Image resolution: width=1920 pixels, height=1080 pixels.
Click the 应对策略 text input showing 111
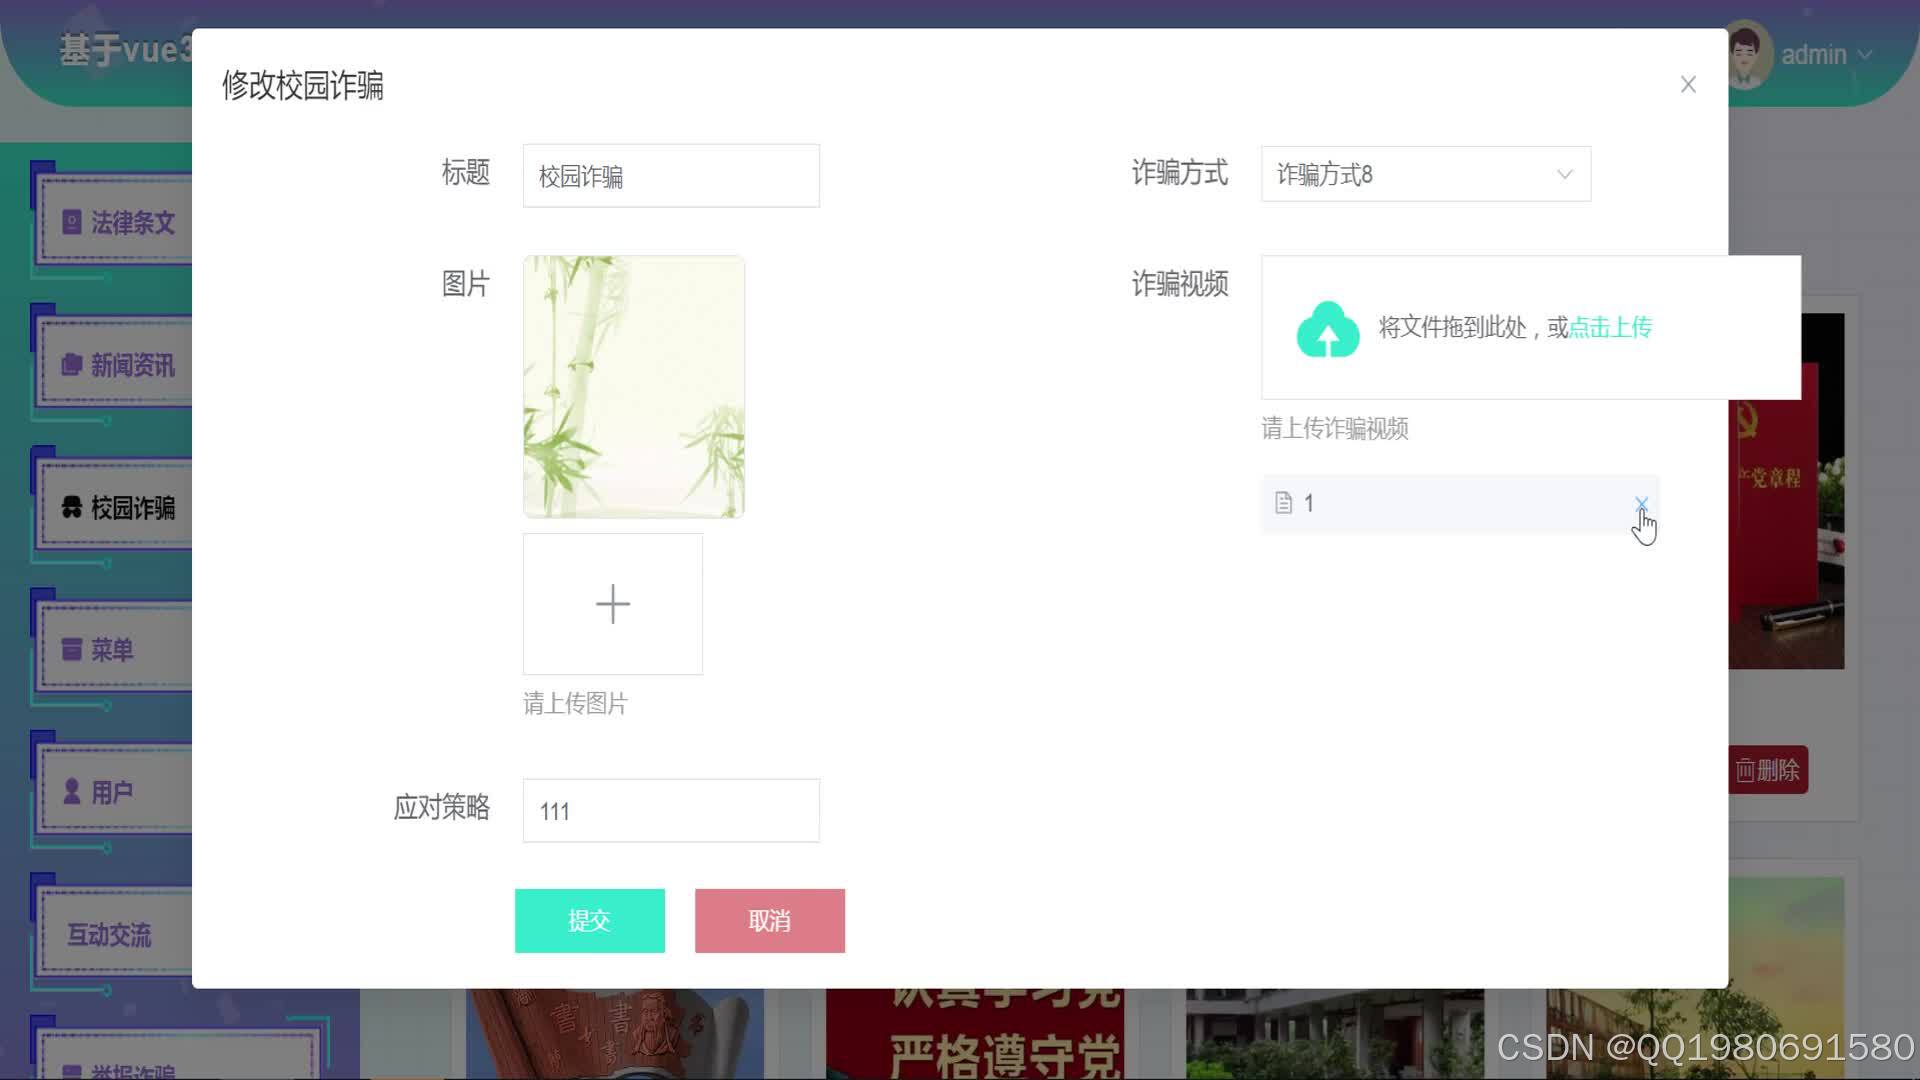pyautogui.click(x=670, y=810)
